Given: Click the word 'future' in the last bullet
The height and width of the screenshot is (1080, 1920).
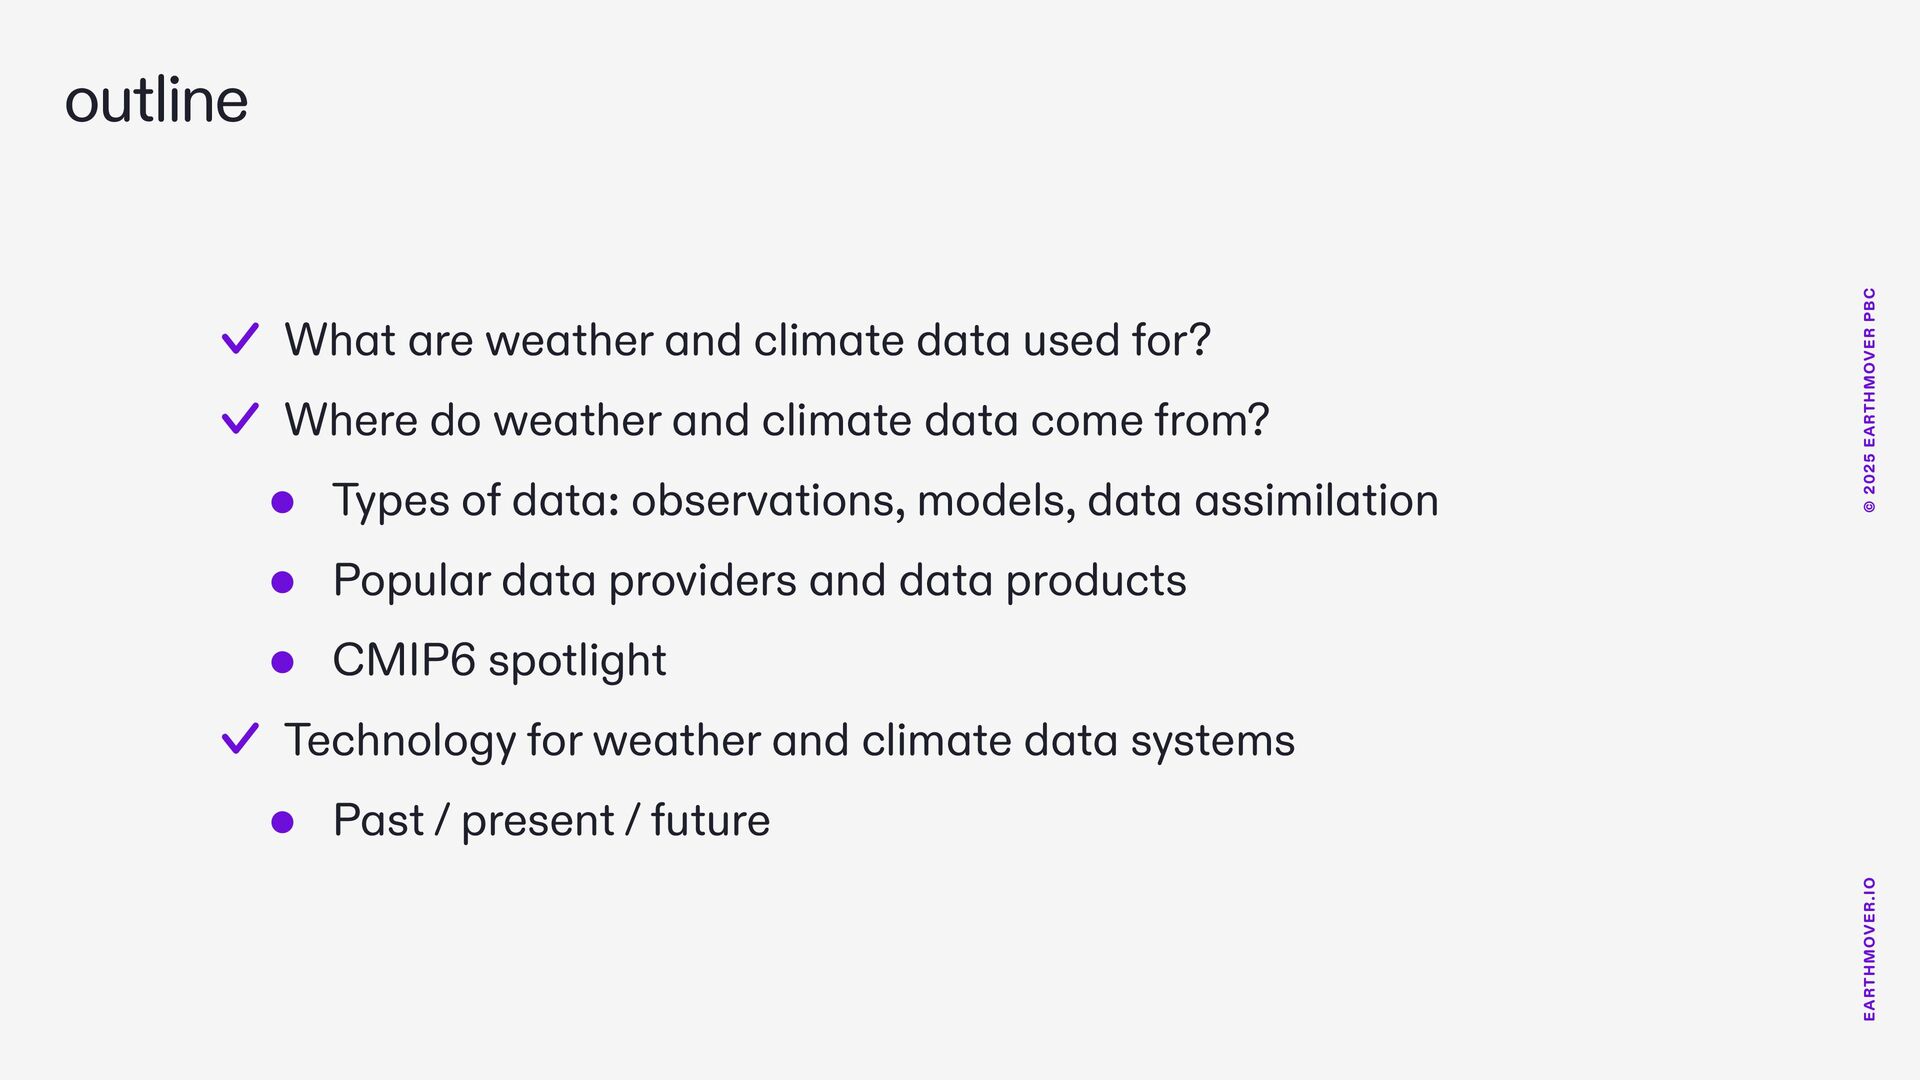Looking at the screenshot, I should pyautogui.click(x=710, y=820).
